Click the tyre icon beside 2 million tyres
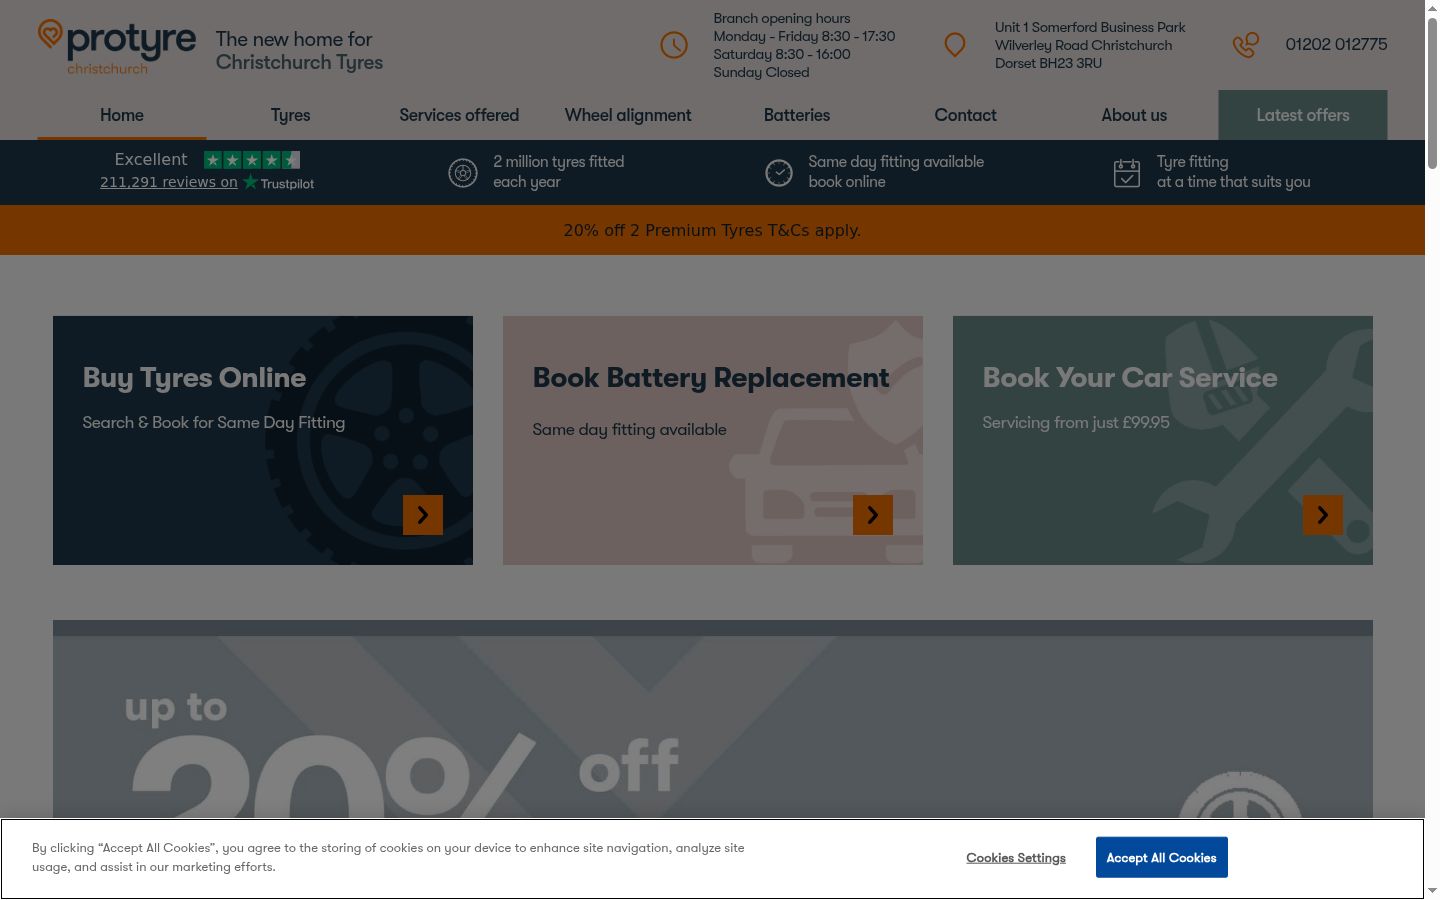This screenshot has height=900, width=1440. coord(463,173)
